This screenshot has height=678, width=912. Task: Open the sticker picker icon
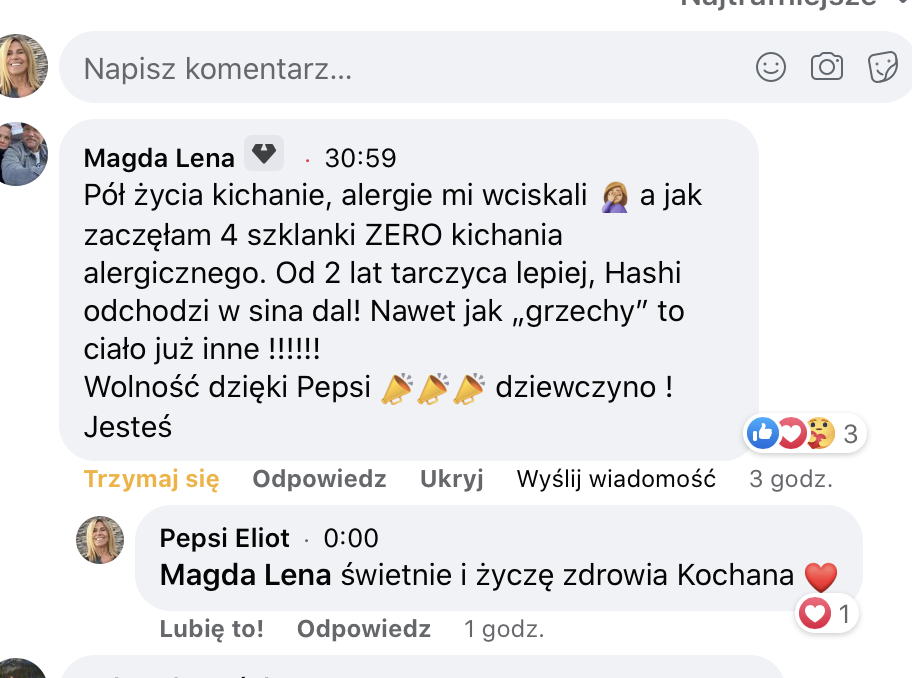tap(881, 67)
